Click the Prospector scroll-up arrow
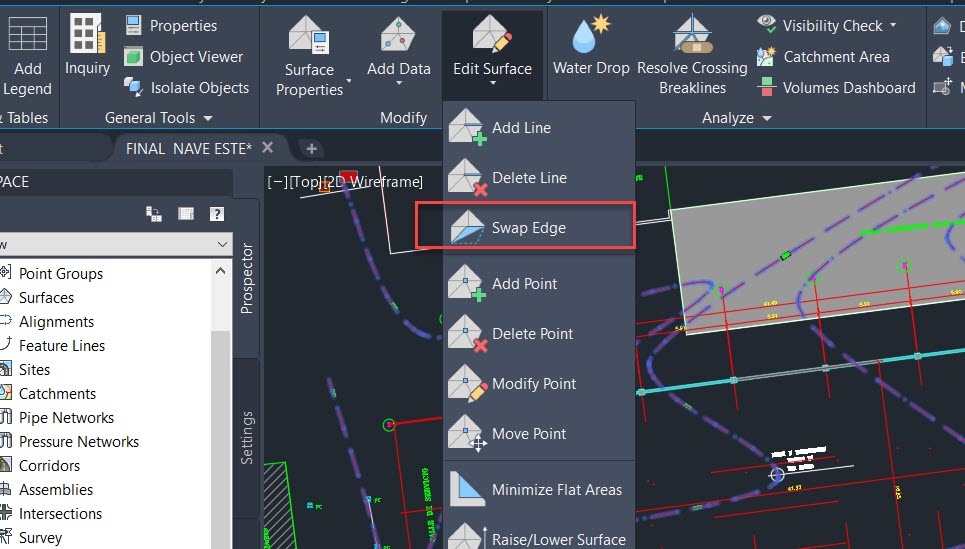Viewport: 965px width, 549px height. (x=221, y=270)
